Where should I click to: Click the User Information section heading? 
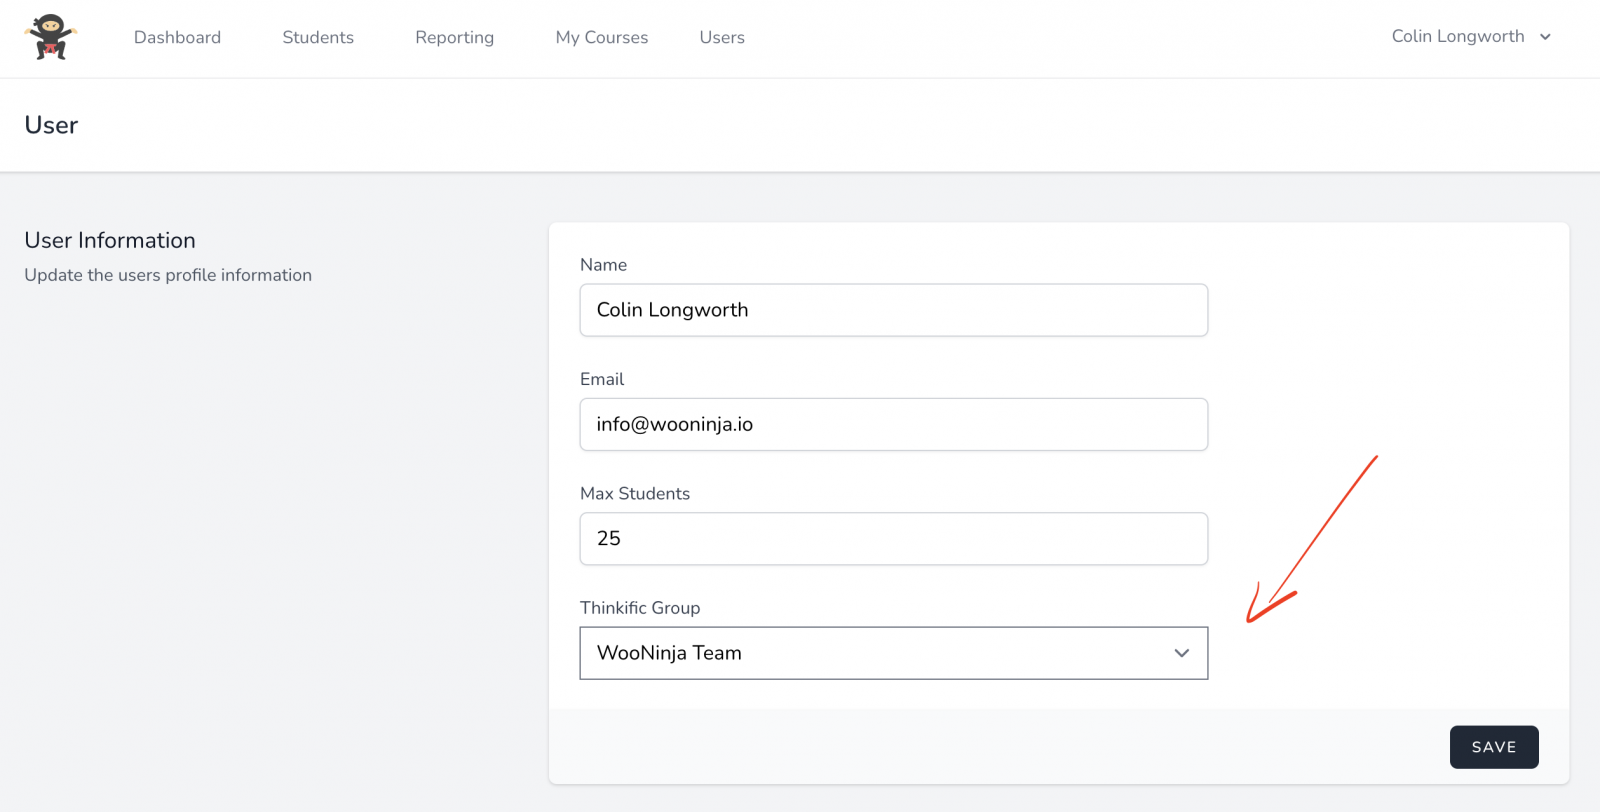pos(110,240)
